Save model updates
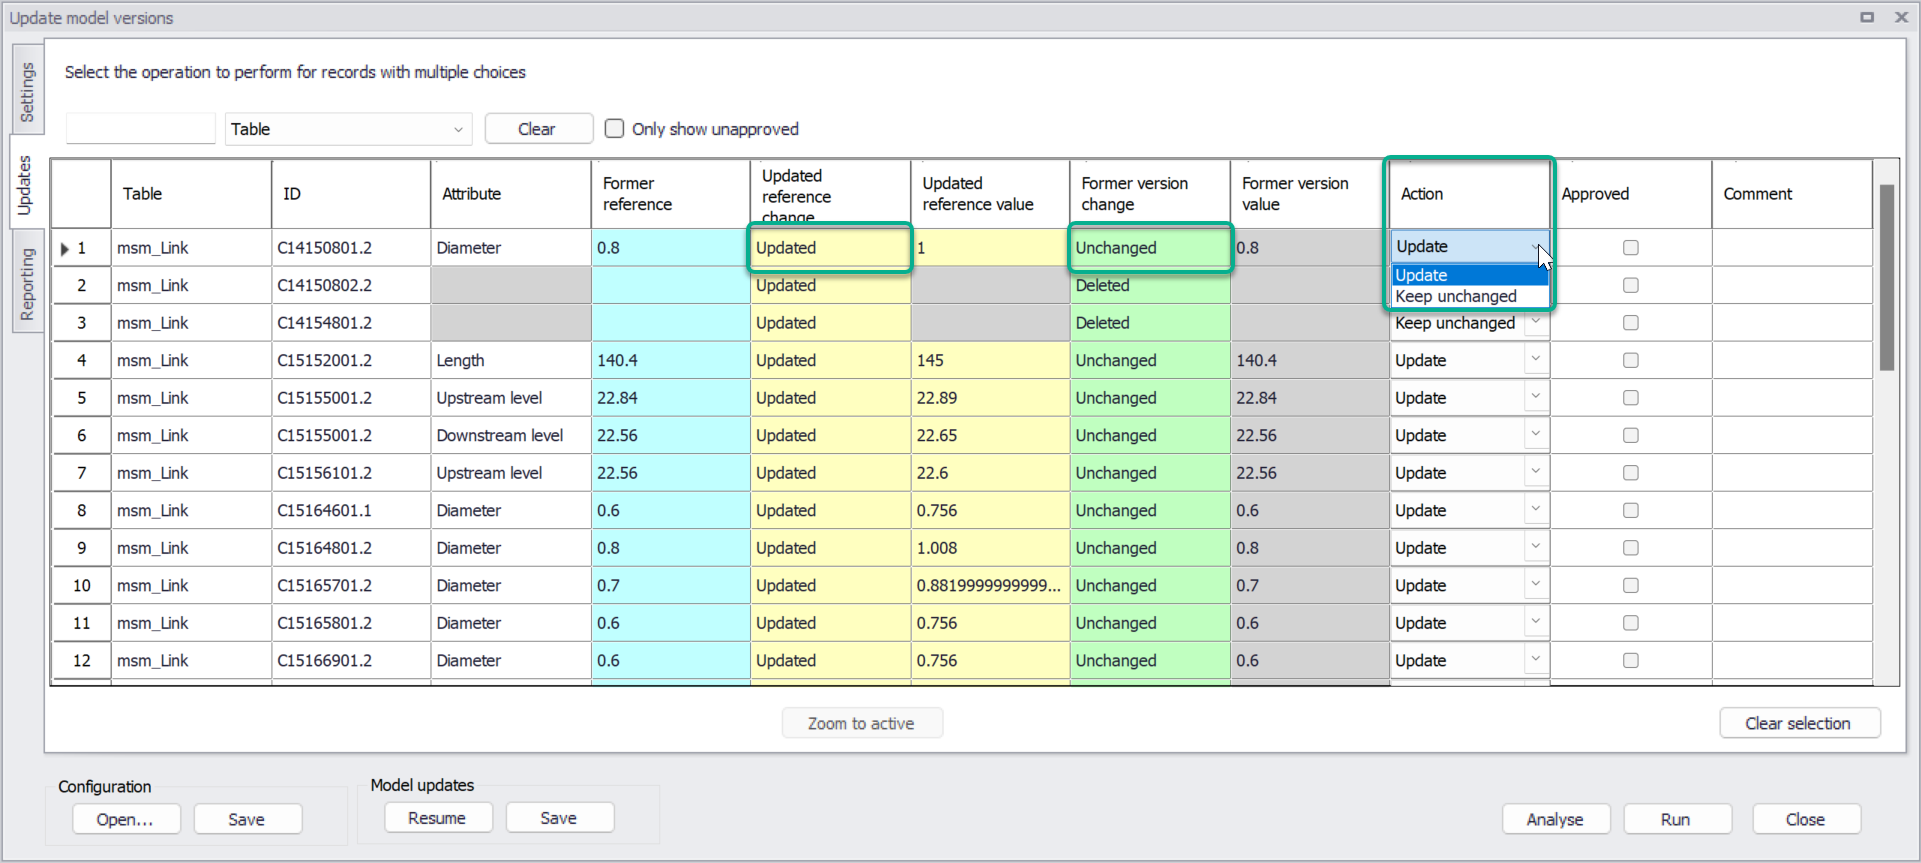The width and height of the screenshot is (1921, 863). pos(559,818)
